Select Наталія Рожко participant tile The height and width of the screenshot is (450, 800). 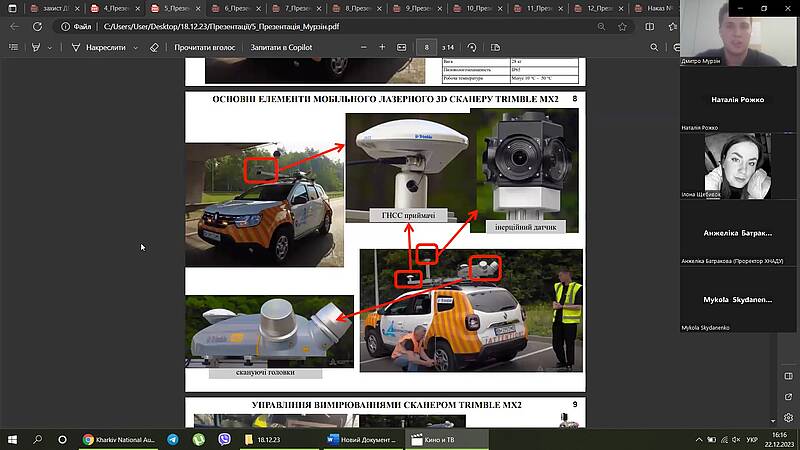pos(738,99)
